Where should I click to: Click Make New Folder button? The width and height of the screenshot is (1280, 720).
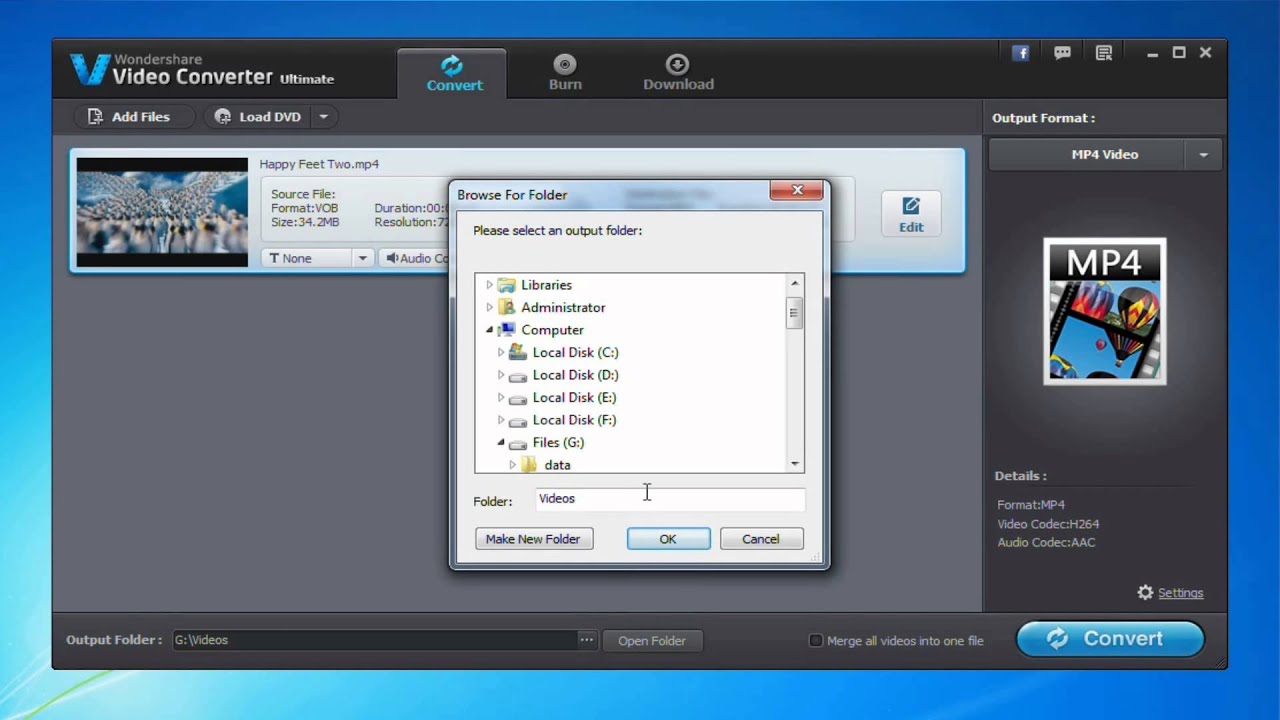tap(533, 539)
